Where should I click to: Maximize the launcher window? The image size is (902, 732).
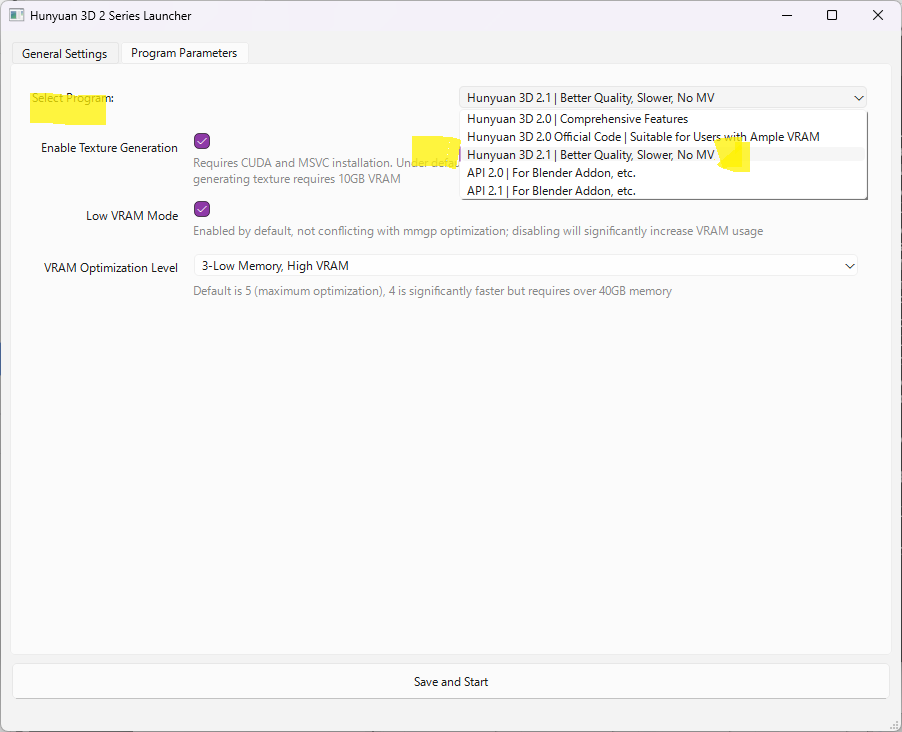pyautogui.click(x=832, y=16)
